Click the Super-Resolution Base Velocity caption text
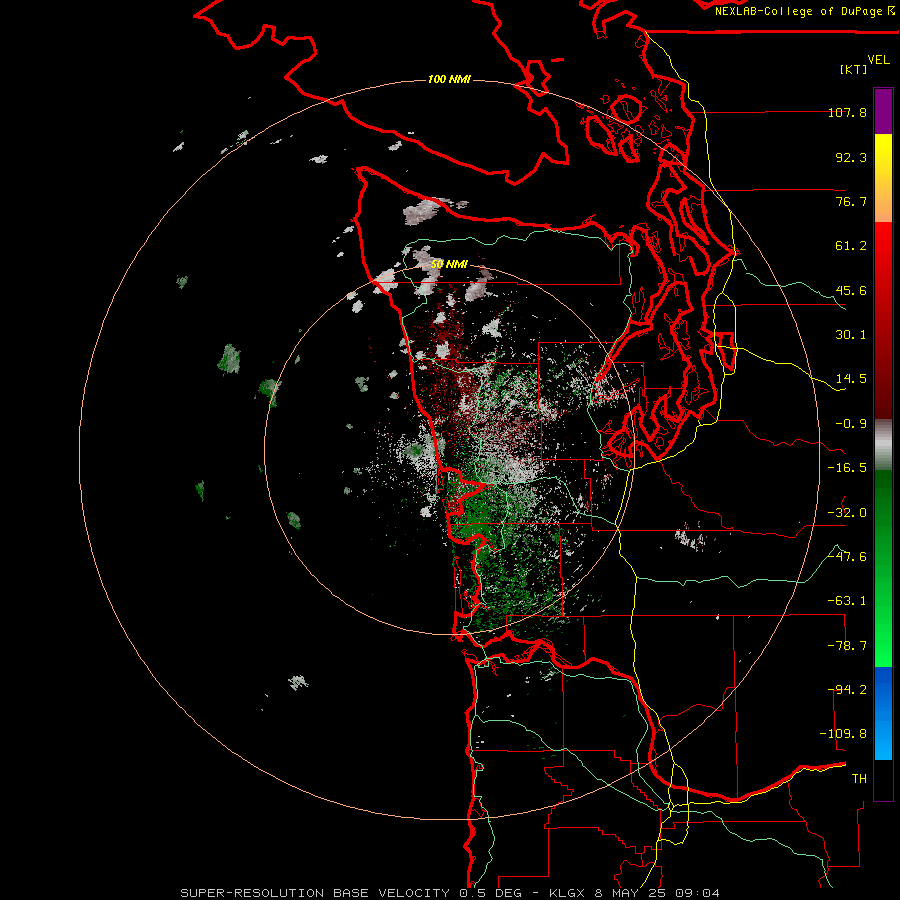This screenshot has height=900, width=900. [x=449, y=893]
